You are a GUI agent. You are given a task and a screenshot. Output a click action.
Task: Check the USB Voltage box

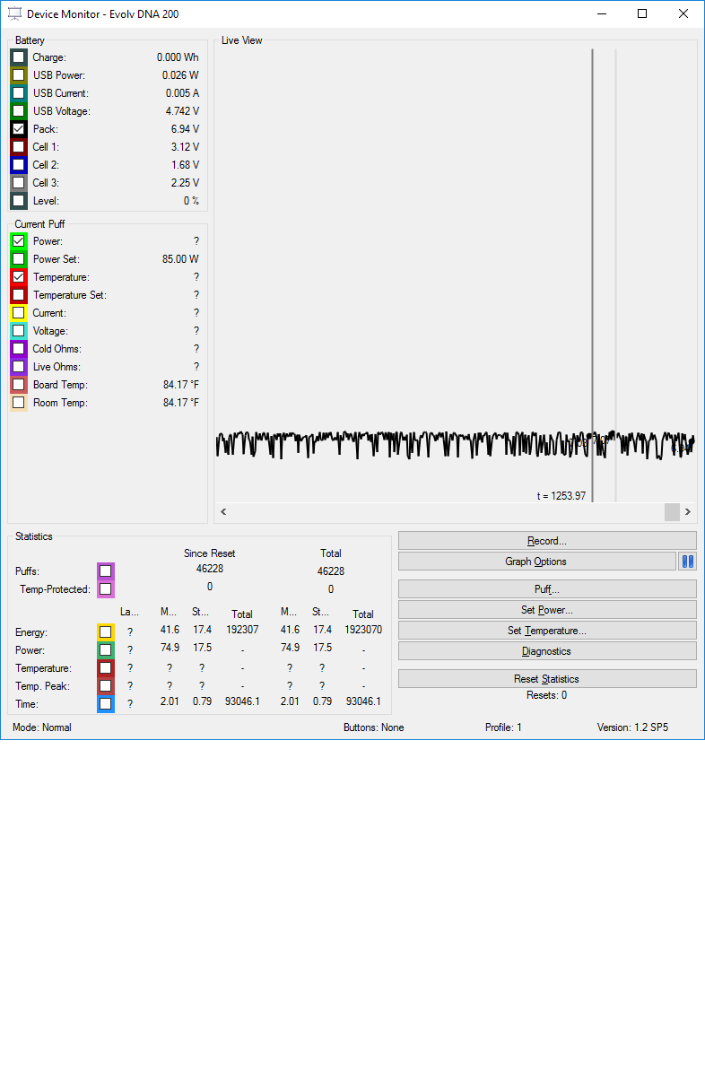19,111
